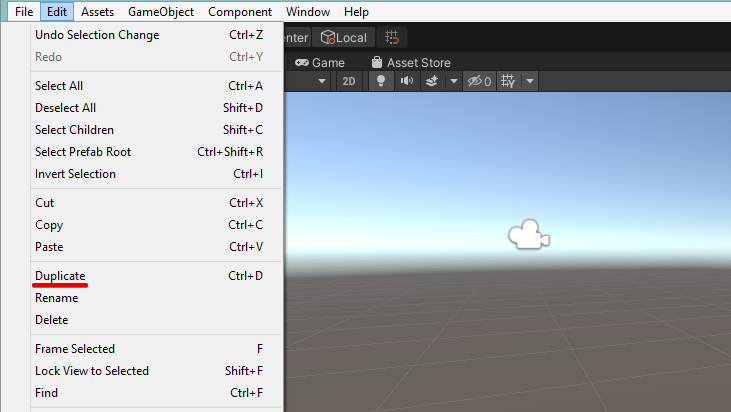The width and height of the screenshot is (731, 412).
Task: Choose Deselect All
Action: (x=157, y=108)
